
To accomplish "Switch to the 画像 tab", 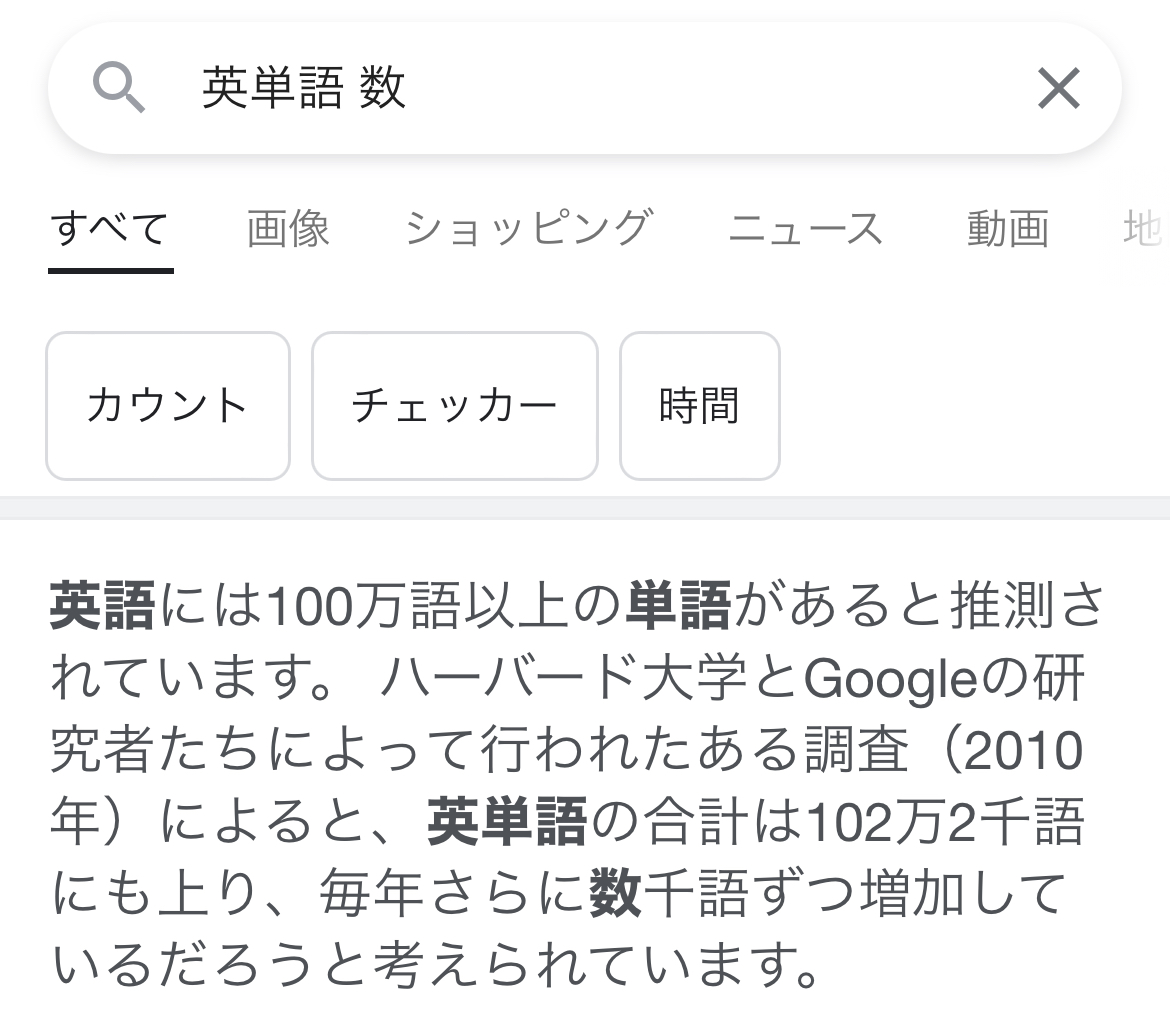I will (288, 229).
